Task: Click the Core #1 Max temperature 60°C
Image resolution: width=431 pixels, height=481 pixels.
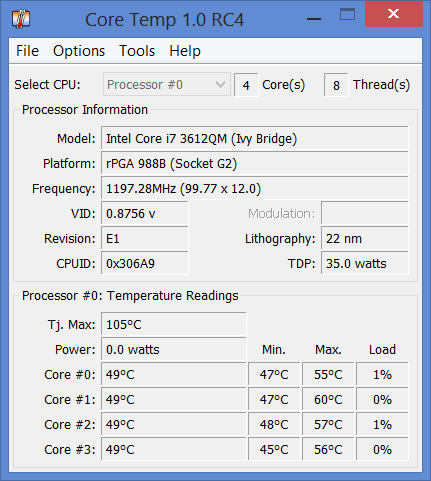Action: coord(328,399)
